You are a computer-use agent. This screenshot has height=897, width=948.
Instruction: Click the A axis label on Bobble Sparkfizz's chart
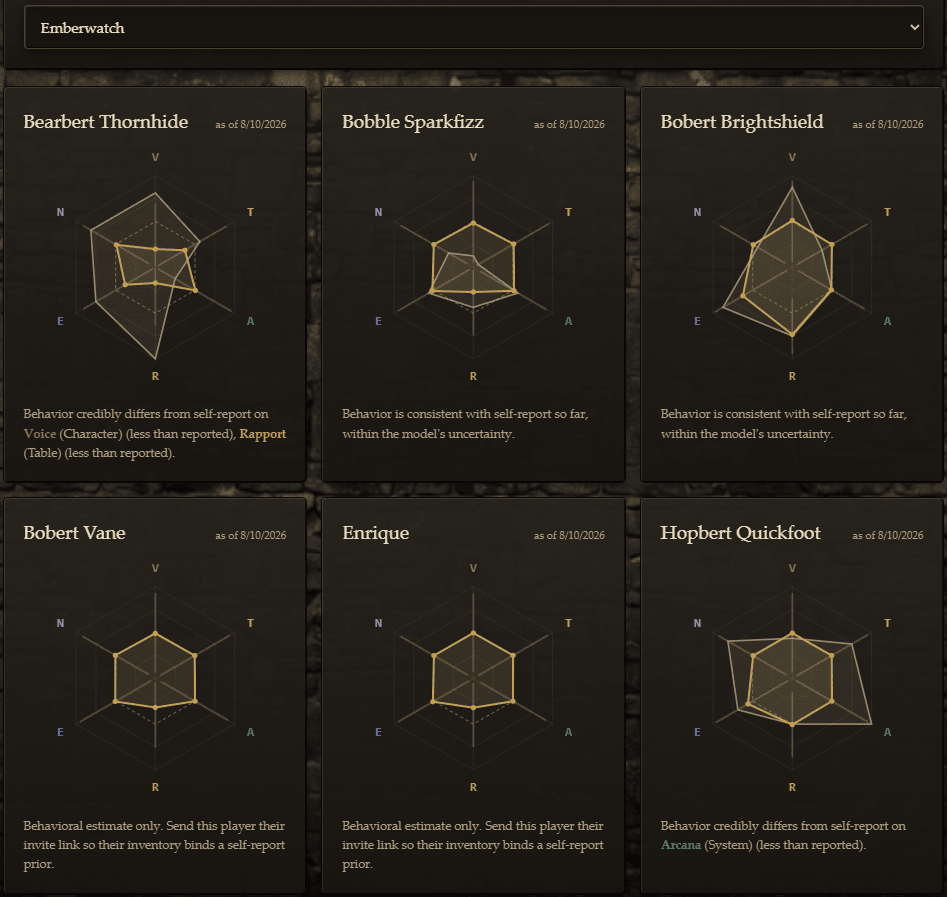point(568,321)
